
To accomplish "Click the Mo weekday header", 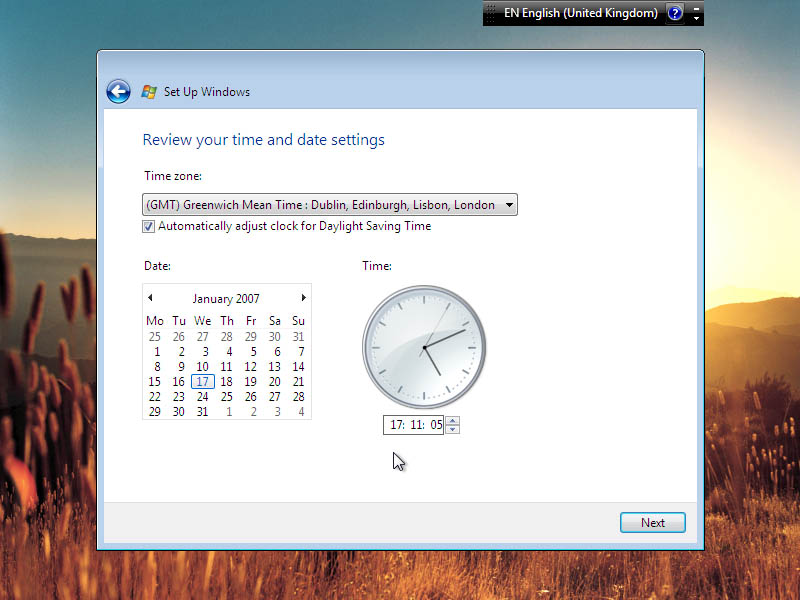I will tap(155, 321).
